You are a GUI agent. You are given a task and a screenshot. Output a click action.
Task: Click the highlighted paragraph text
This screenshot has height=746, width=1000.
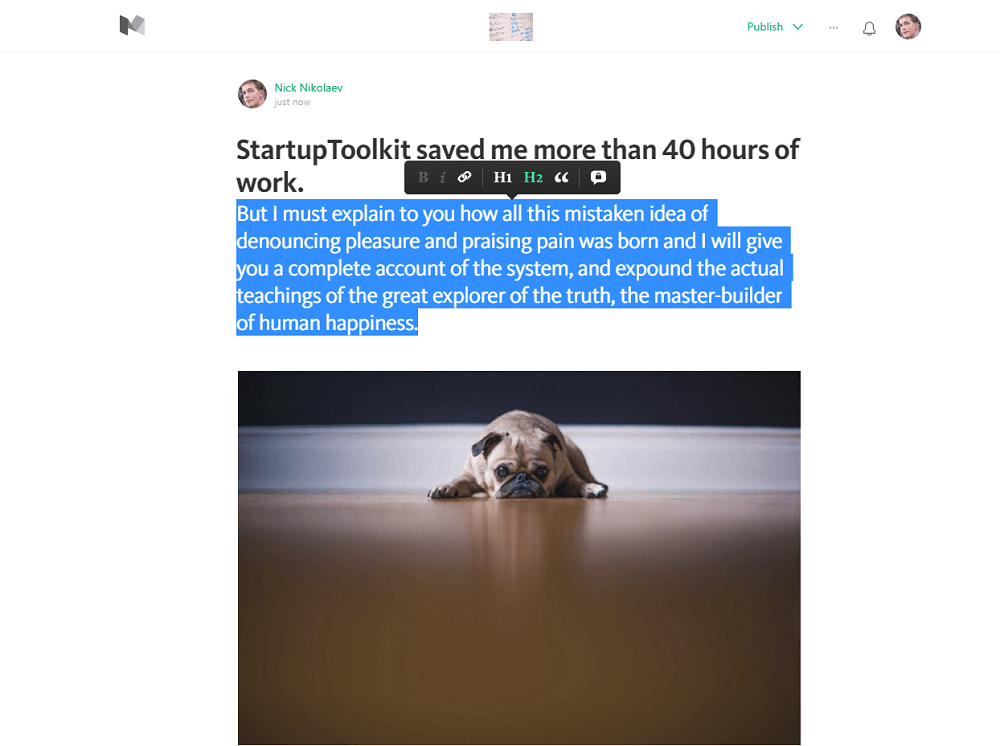513,268
